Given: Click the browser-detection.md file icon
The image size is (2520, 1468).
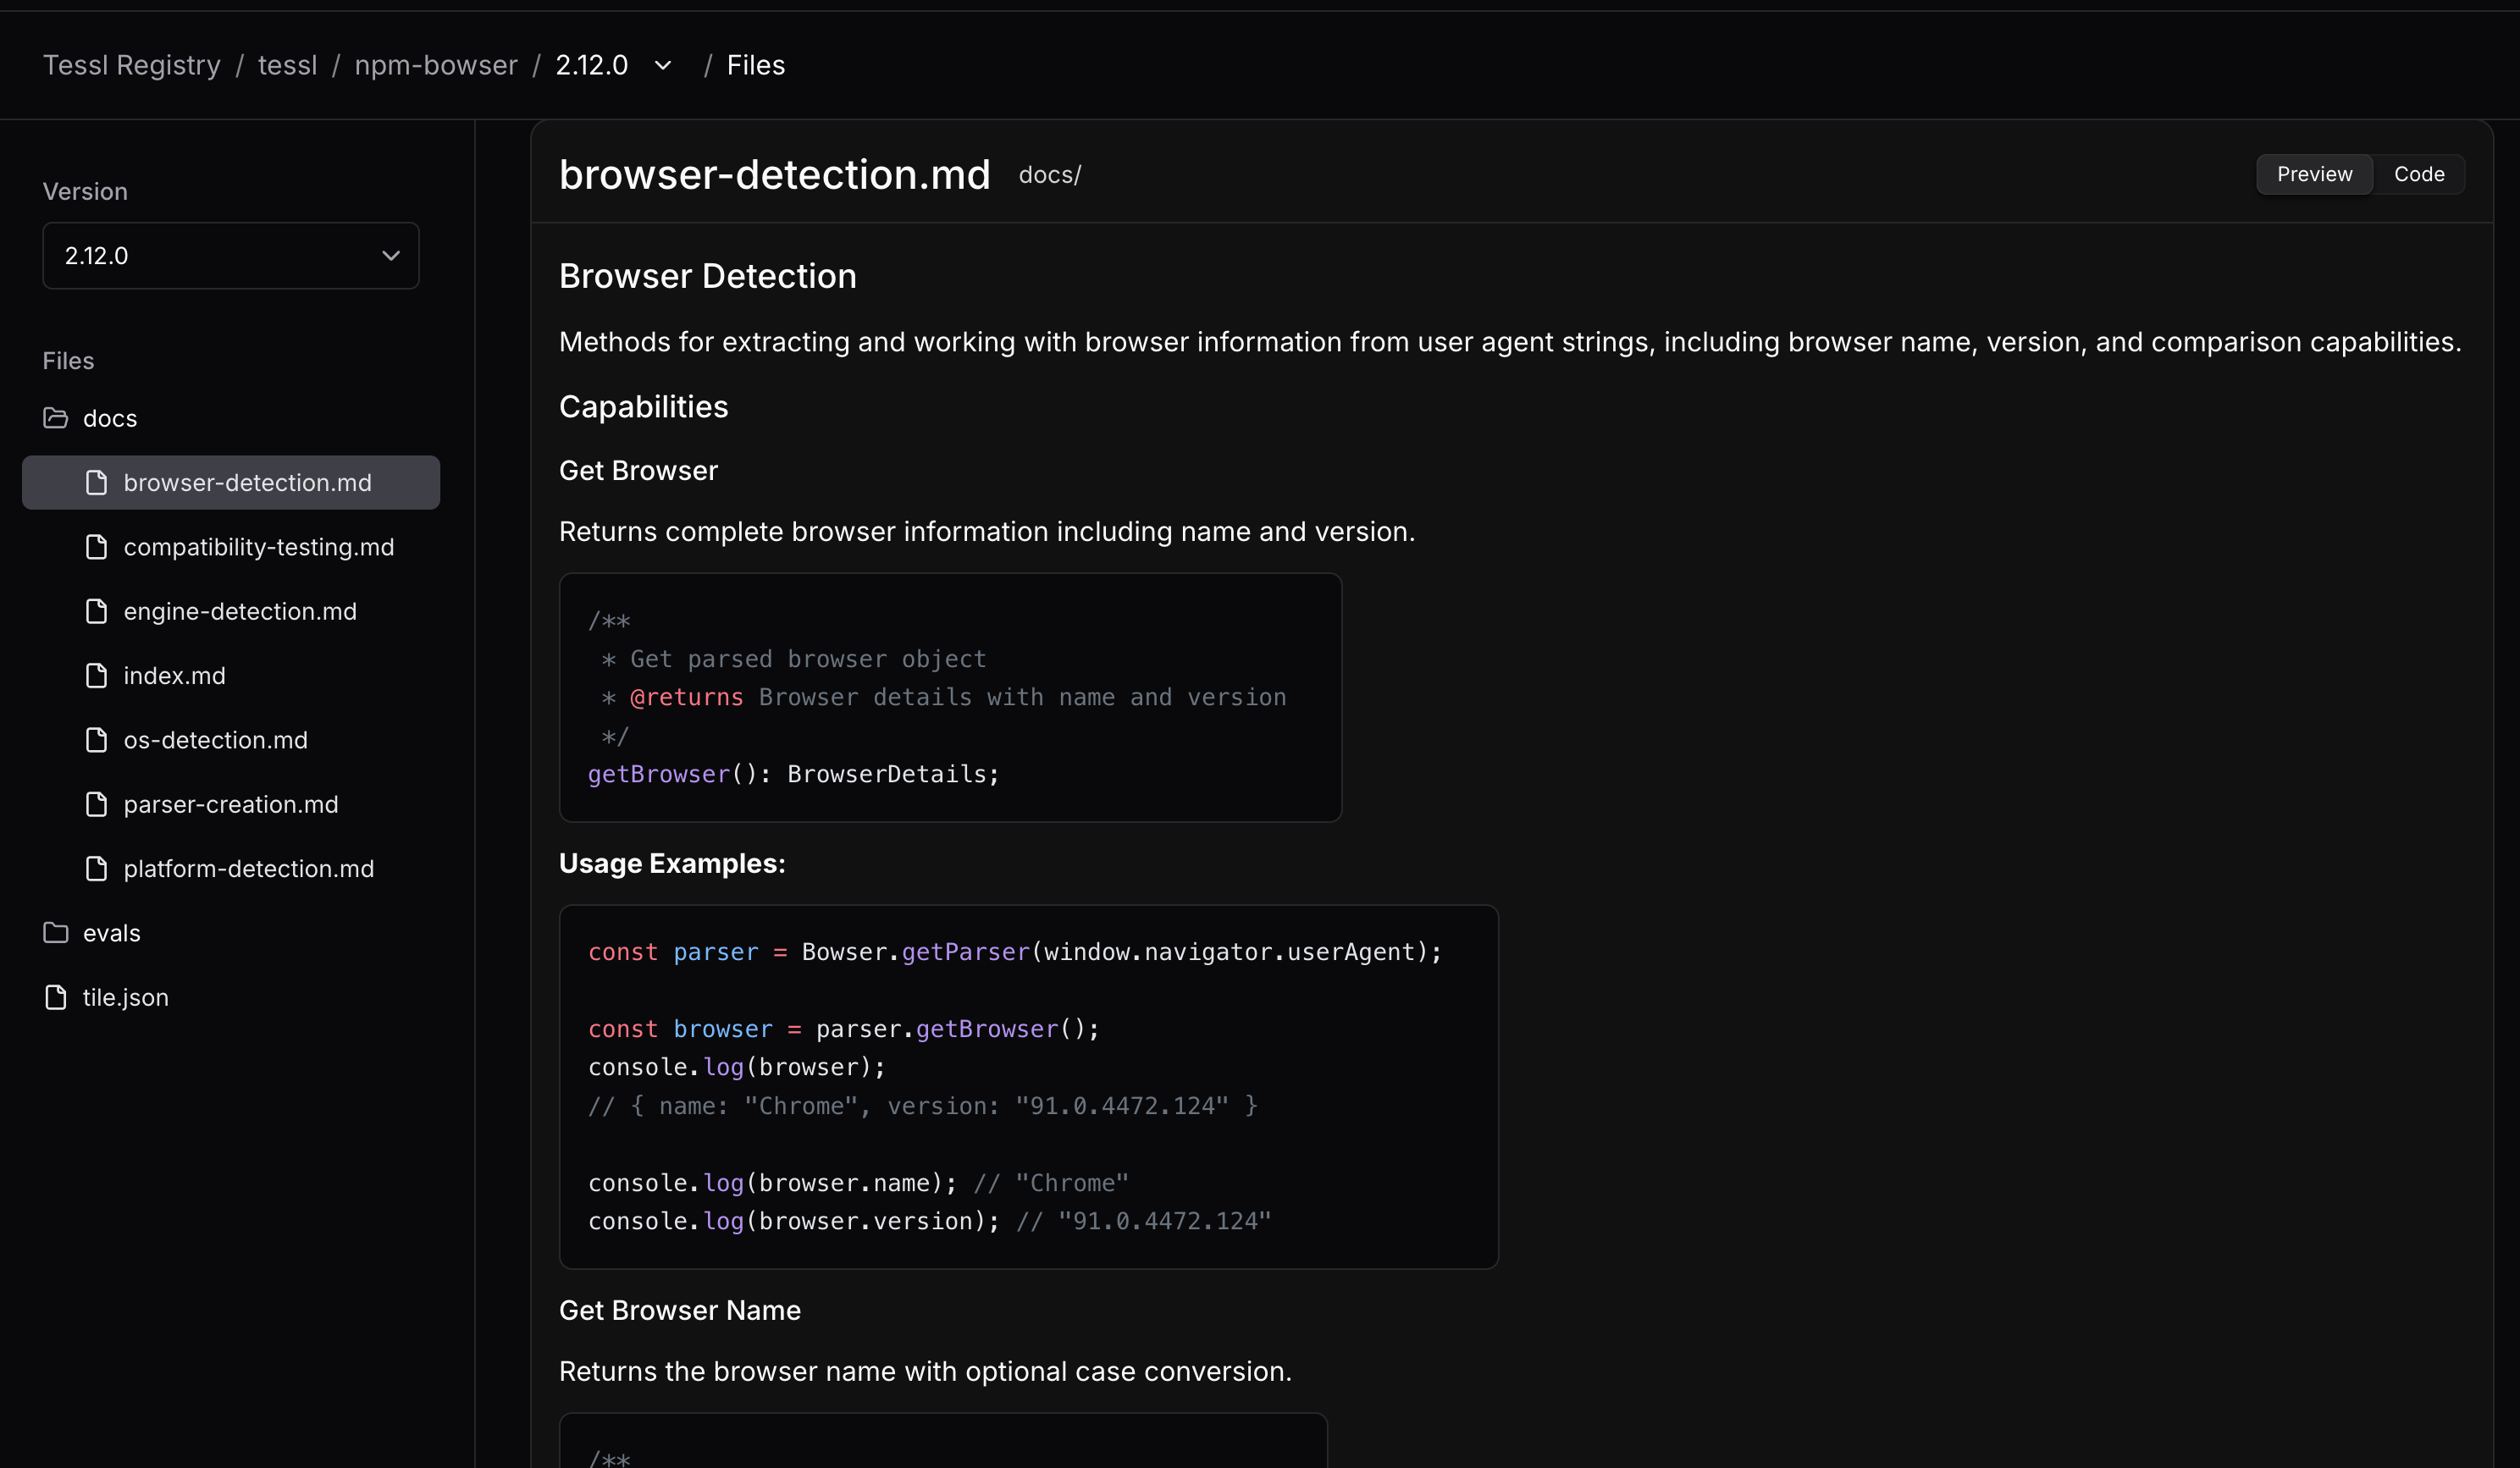Looking at the screenshot, I should click(96, 483).
